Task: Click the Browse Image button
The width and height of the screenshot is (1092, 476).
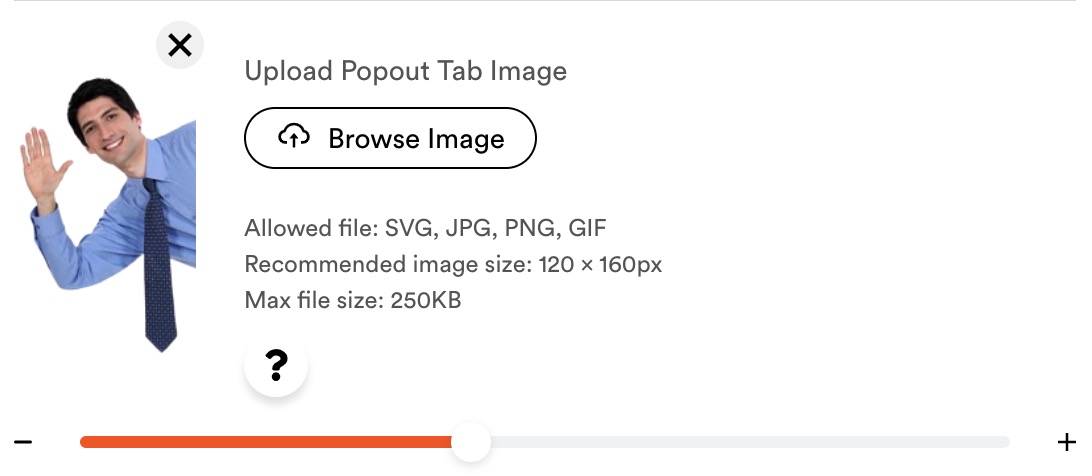Action: [390, 138]
